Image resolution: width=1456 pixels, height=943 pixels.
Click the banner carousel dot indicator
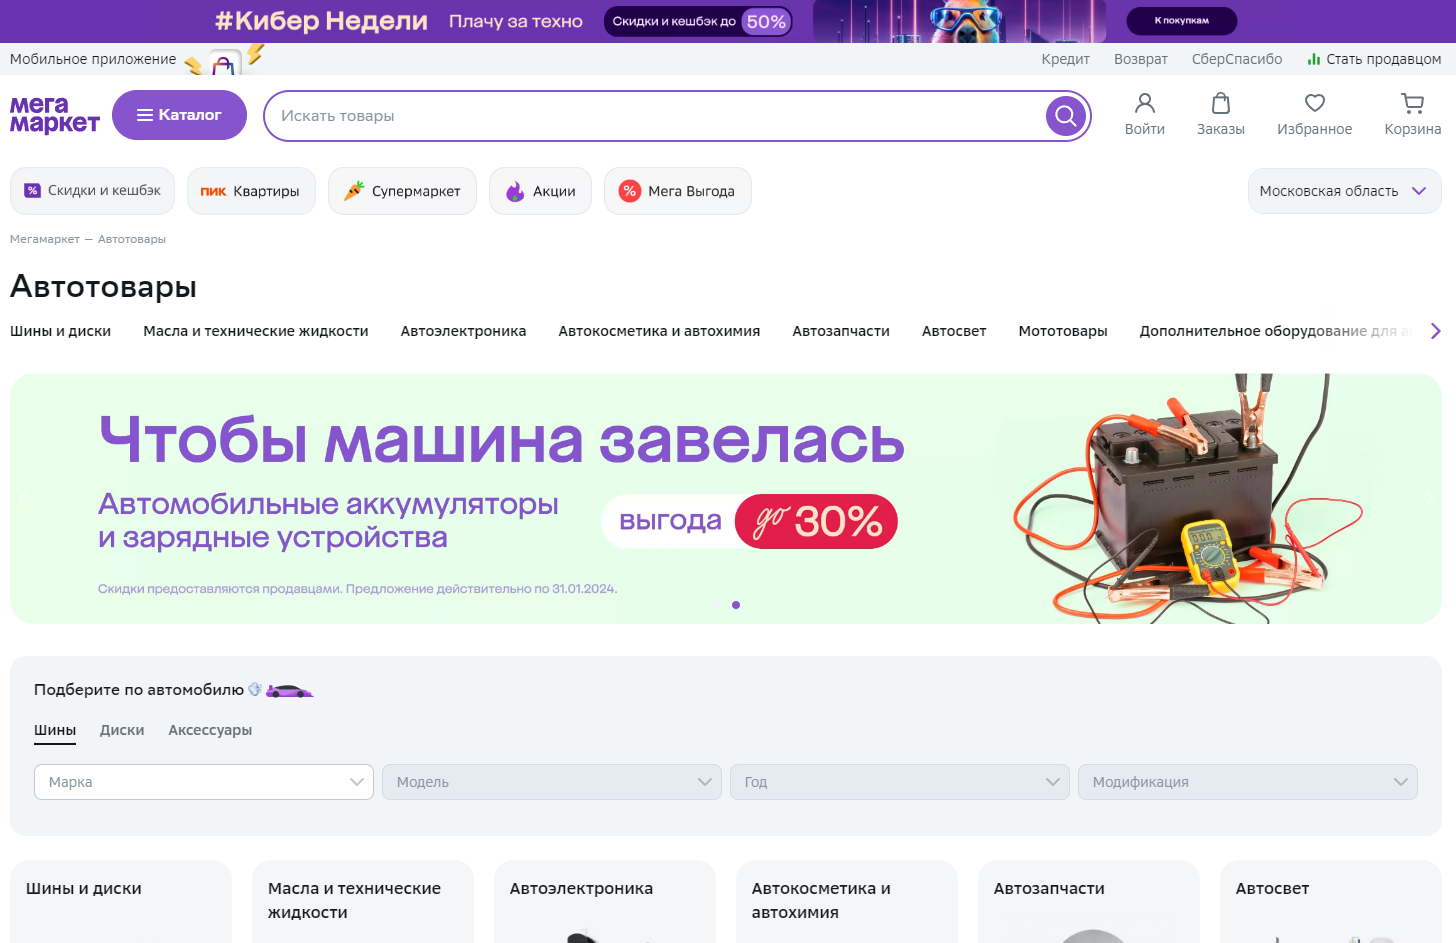point(736,605)
